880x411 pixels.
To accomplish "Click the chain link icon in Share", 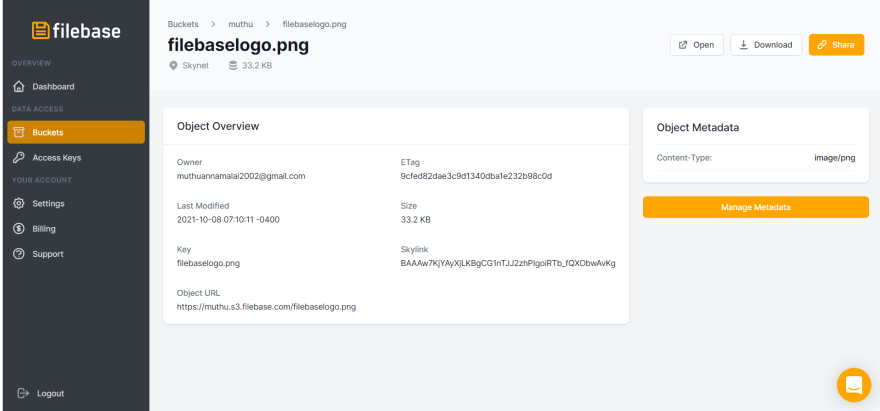I will 822,45.
